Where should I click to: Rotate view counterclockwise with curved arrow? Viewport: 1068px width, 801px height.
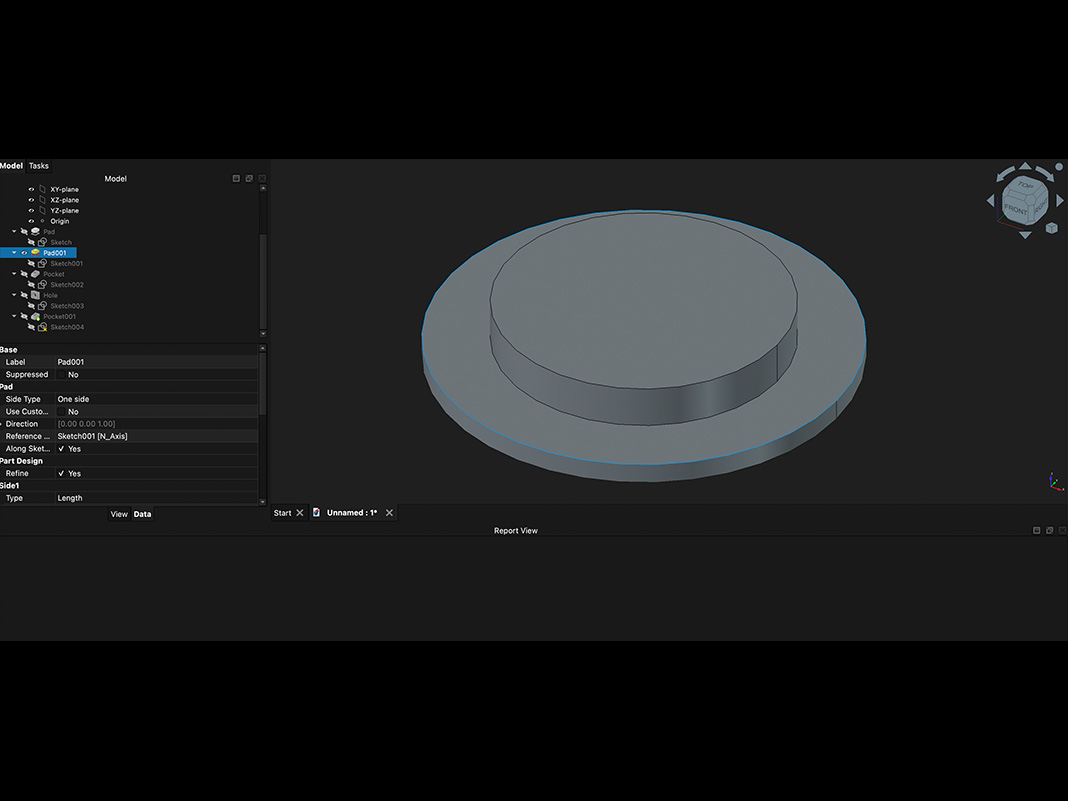1005,173
